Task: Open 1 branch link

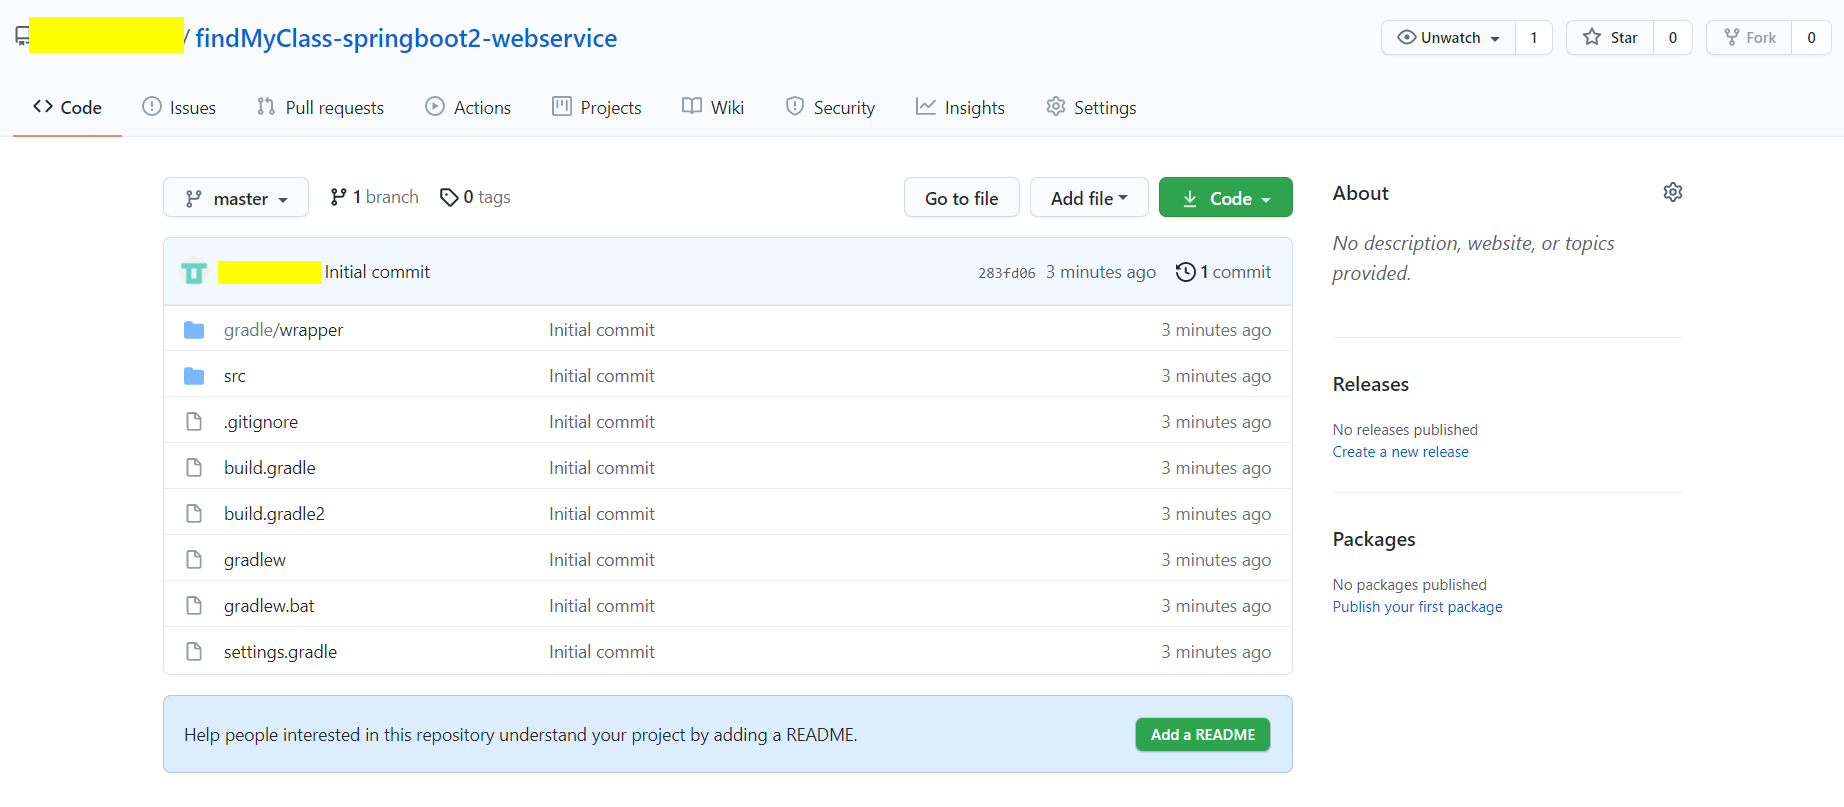Action: click(x=375, y=197)
